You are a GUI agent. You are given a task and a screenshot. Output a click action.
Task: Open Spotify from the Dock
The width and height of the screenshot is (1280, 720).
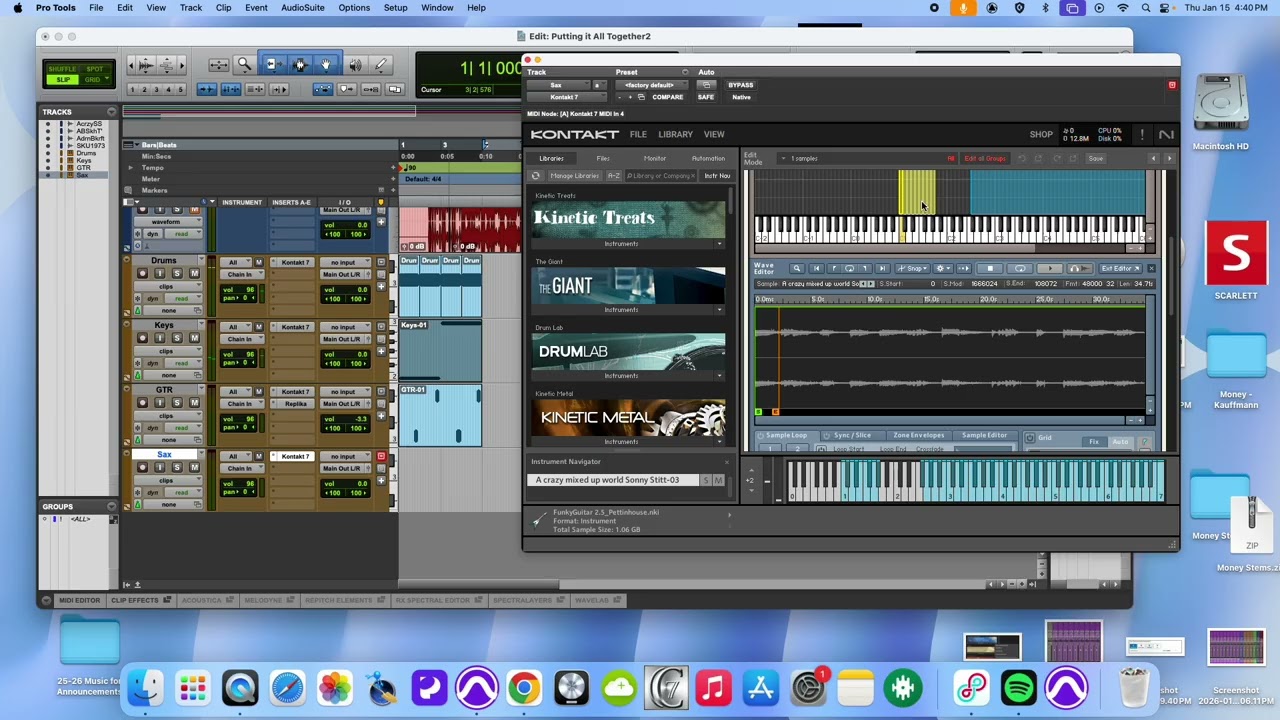tap(1018, 688)
